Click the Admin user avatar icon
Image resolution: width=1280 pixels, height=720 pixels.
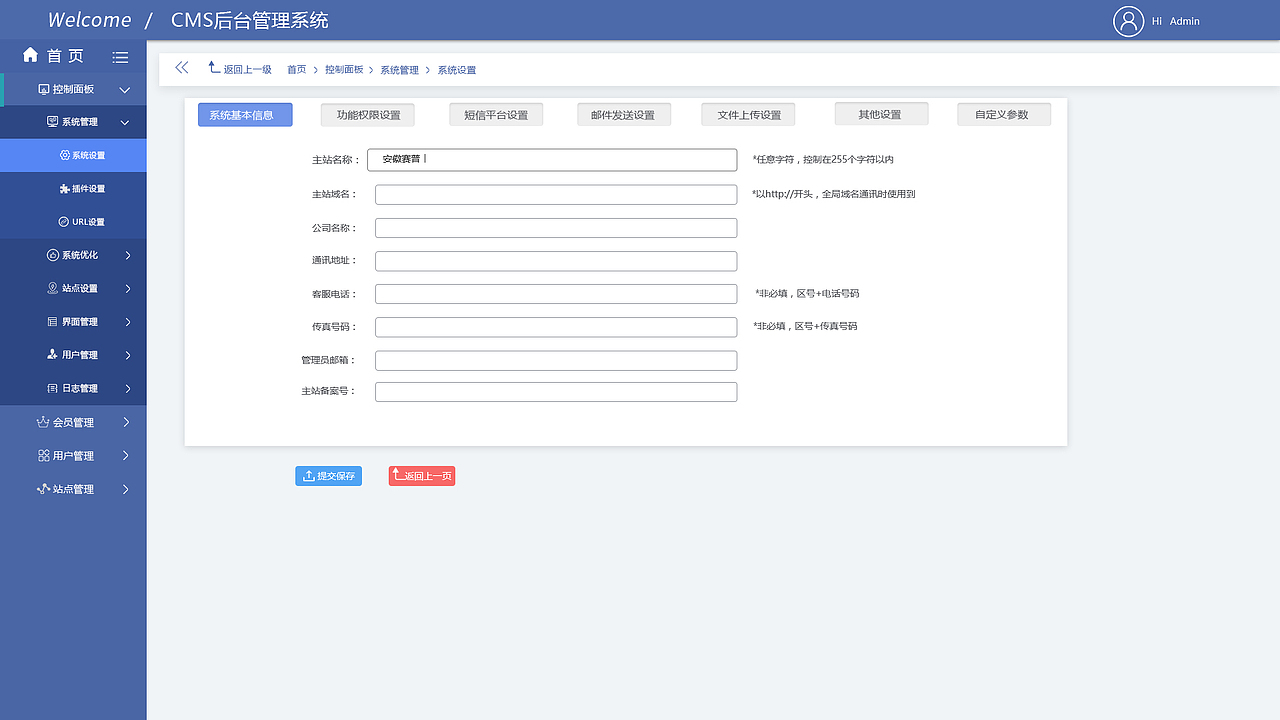click(1128, 21)
